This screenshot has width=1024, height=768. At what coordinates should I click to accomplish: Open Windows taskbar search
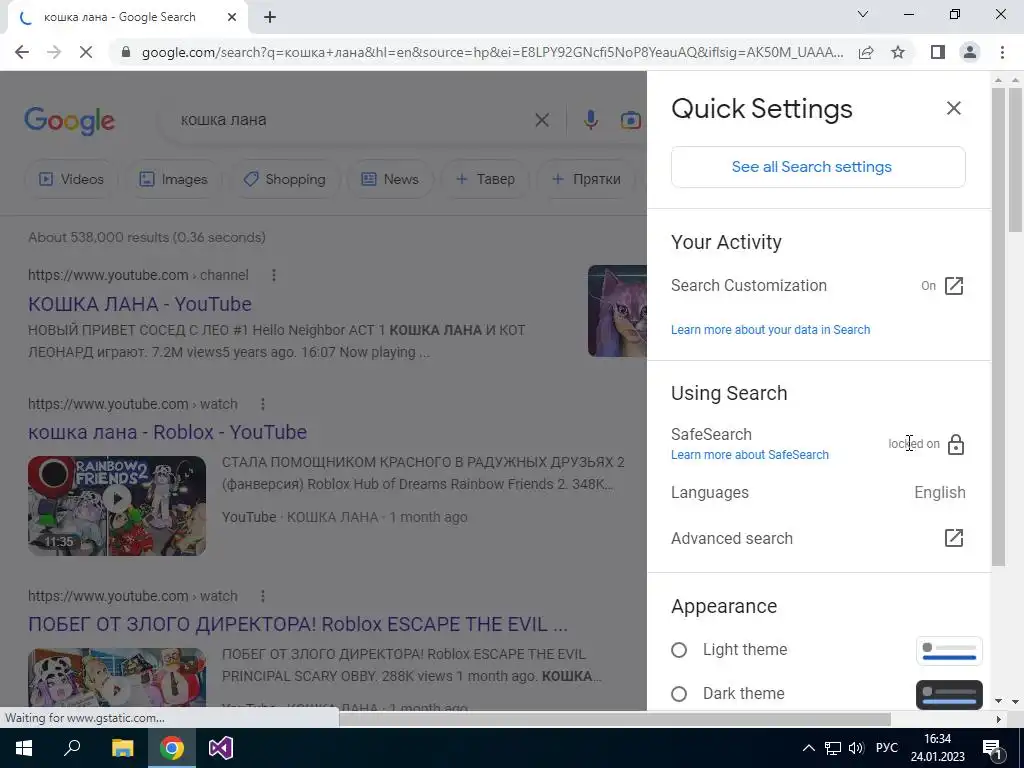(72, 748)
